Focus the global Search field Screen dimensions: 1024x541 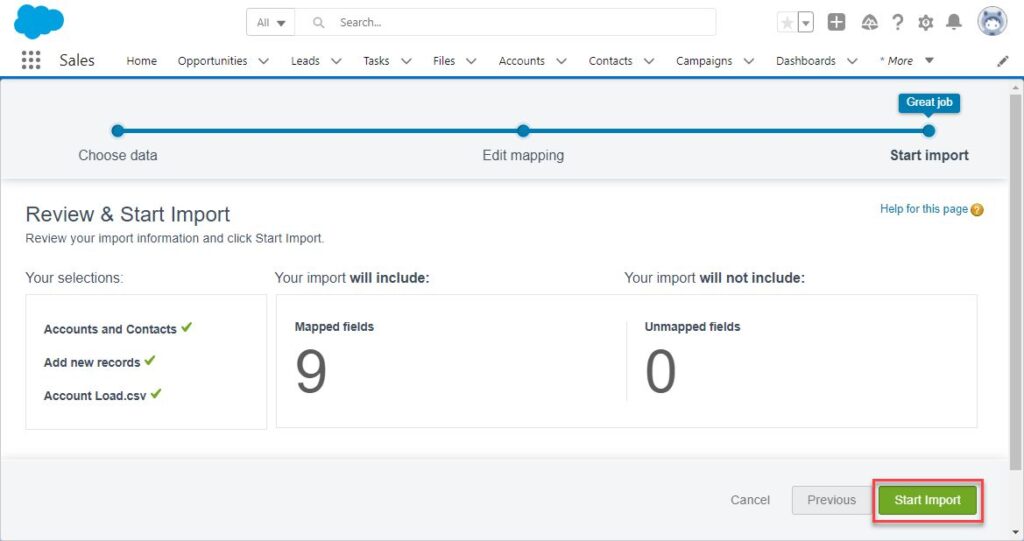[505, 22]
